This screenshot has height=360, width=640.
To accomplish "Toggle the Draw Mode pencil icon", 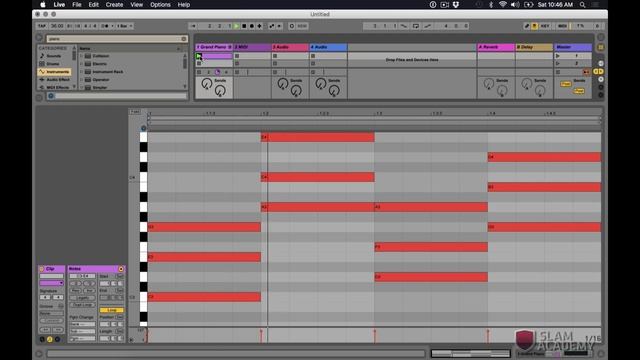I will click(x=527, y=26).
